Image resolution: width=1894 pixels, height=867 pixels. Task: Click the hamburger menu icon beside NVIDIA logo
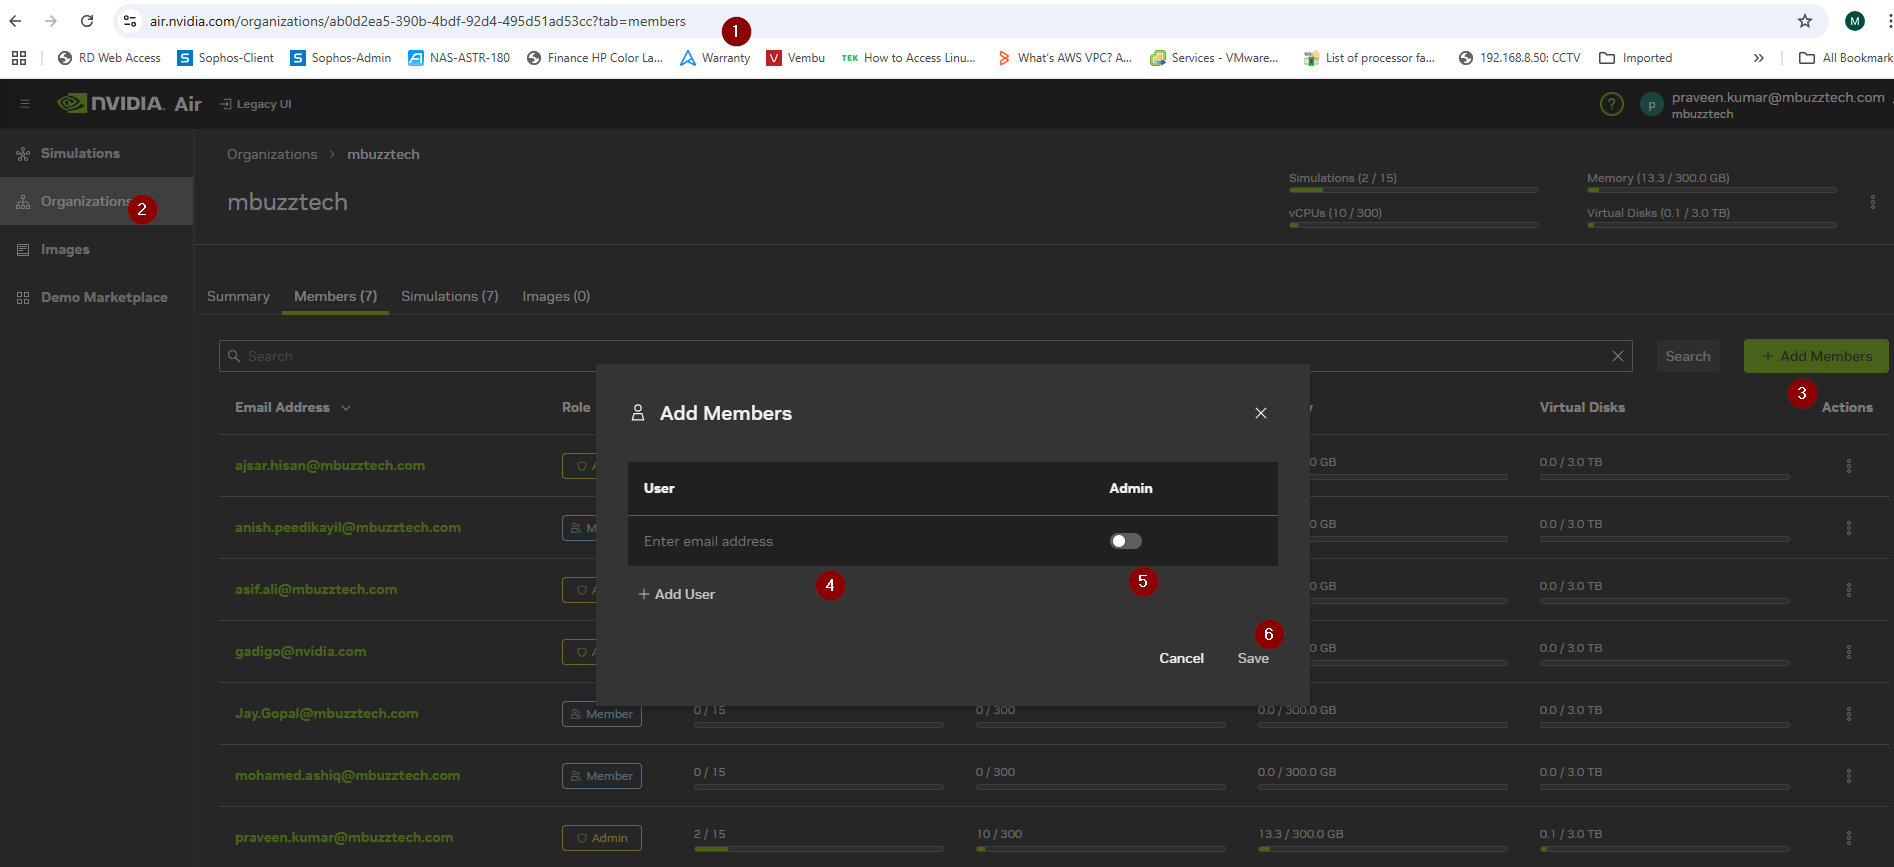tap(25, 104)
